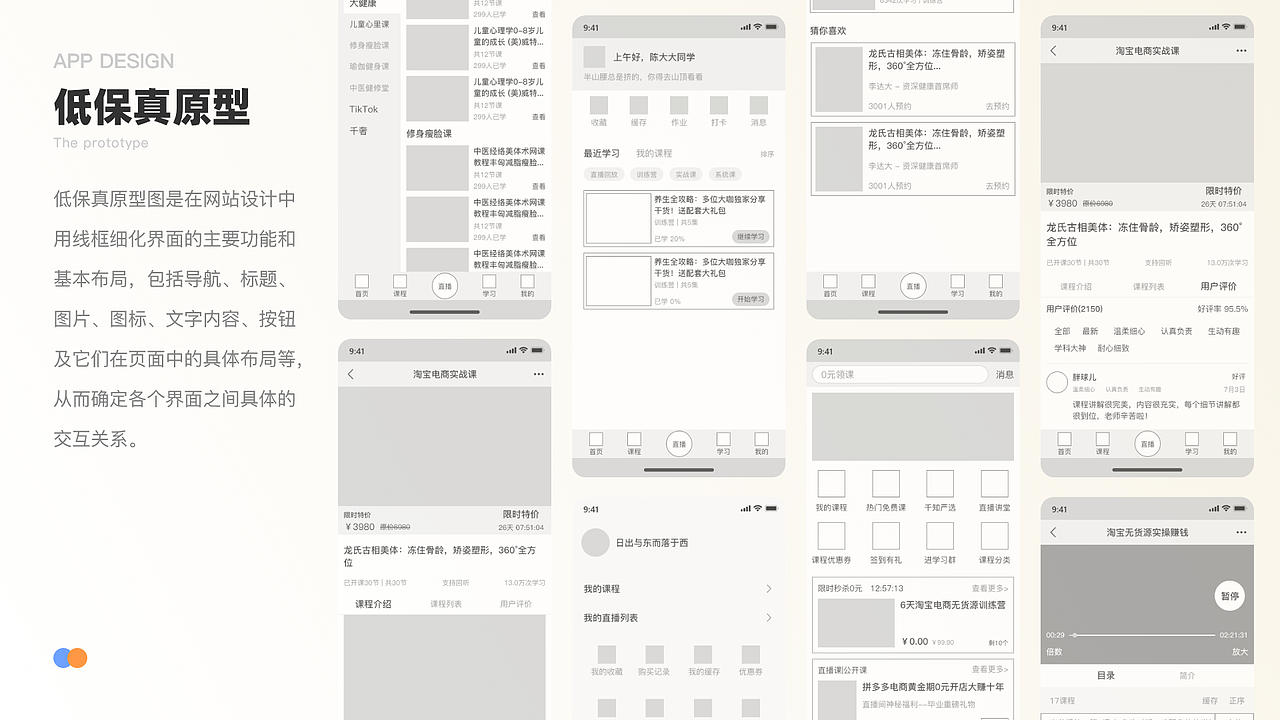Open the 课程优惠券 grid icon
1280x720 pixels.
pos(831,537)
